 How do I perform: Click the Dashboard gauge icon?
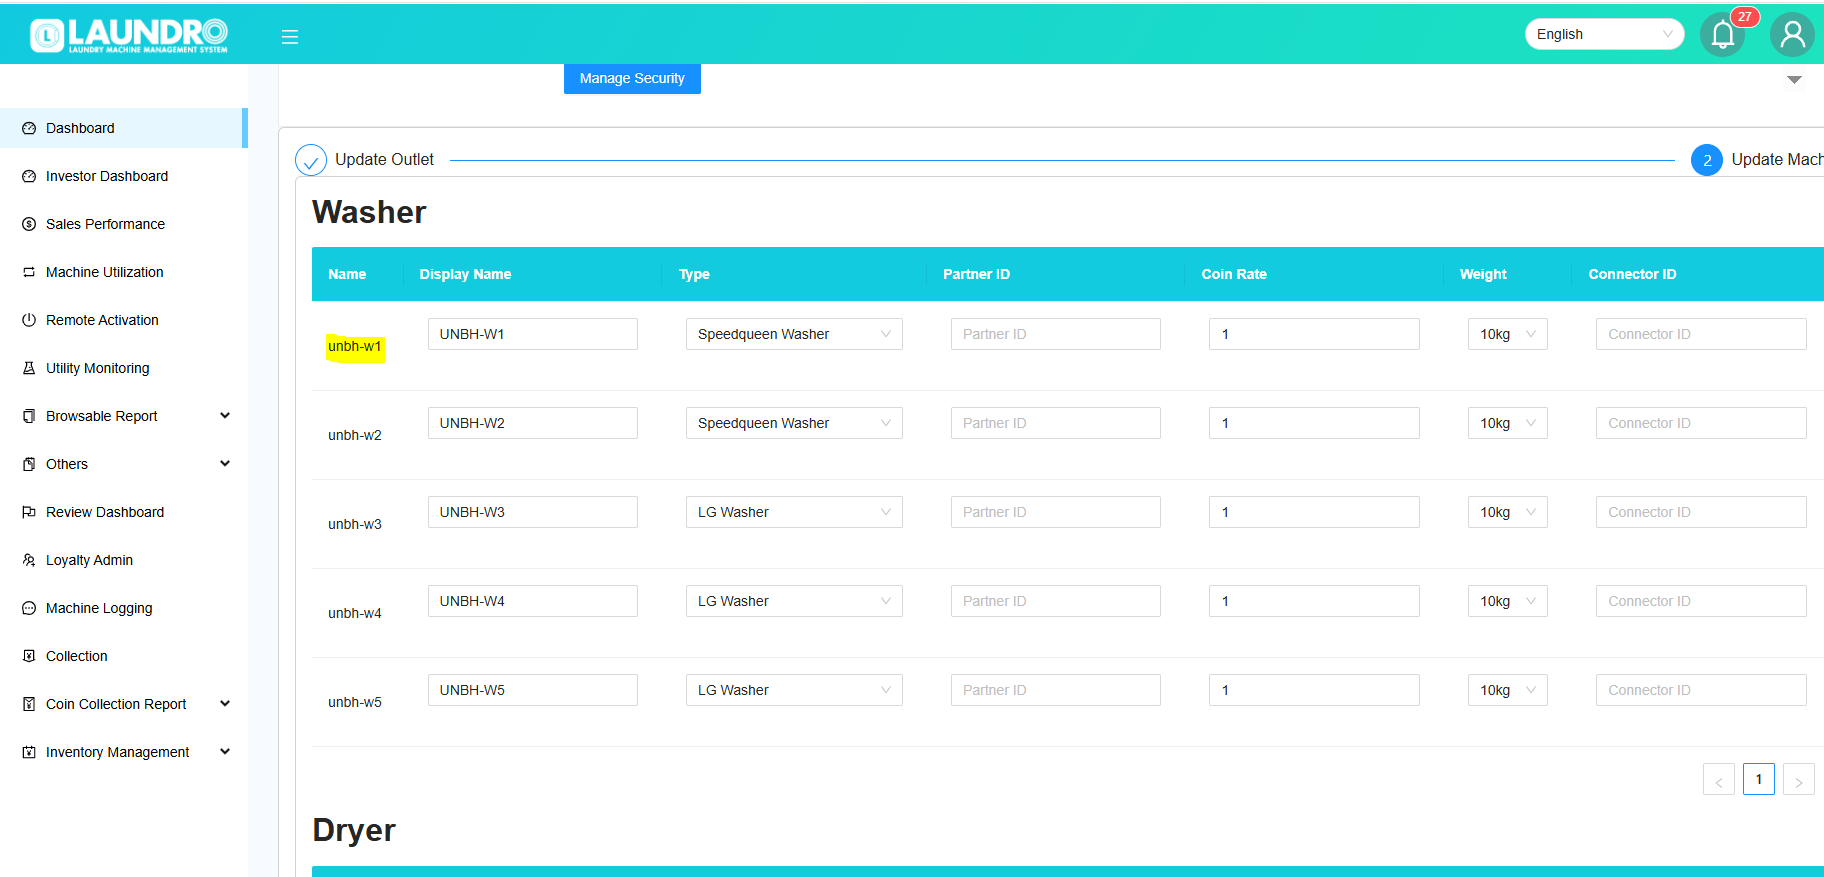[29, 128]
